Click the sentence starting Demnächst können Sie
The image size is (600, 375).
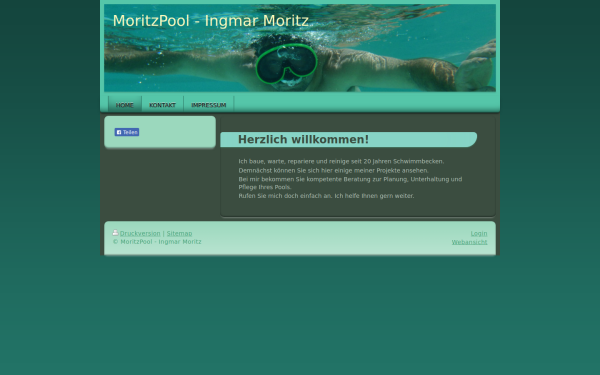tap(333, 170)
